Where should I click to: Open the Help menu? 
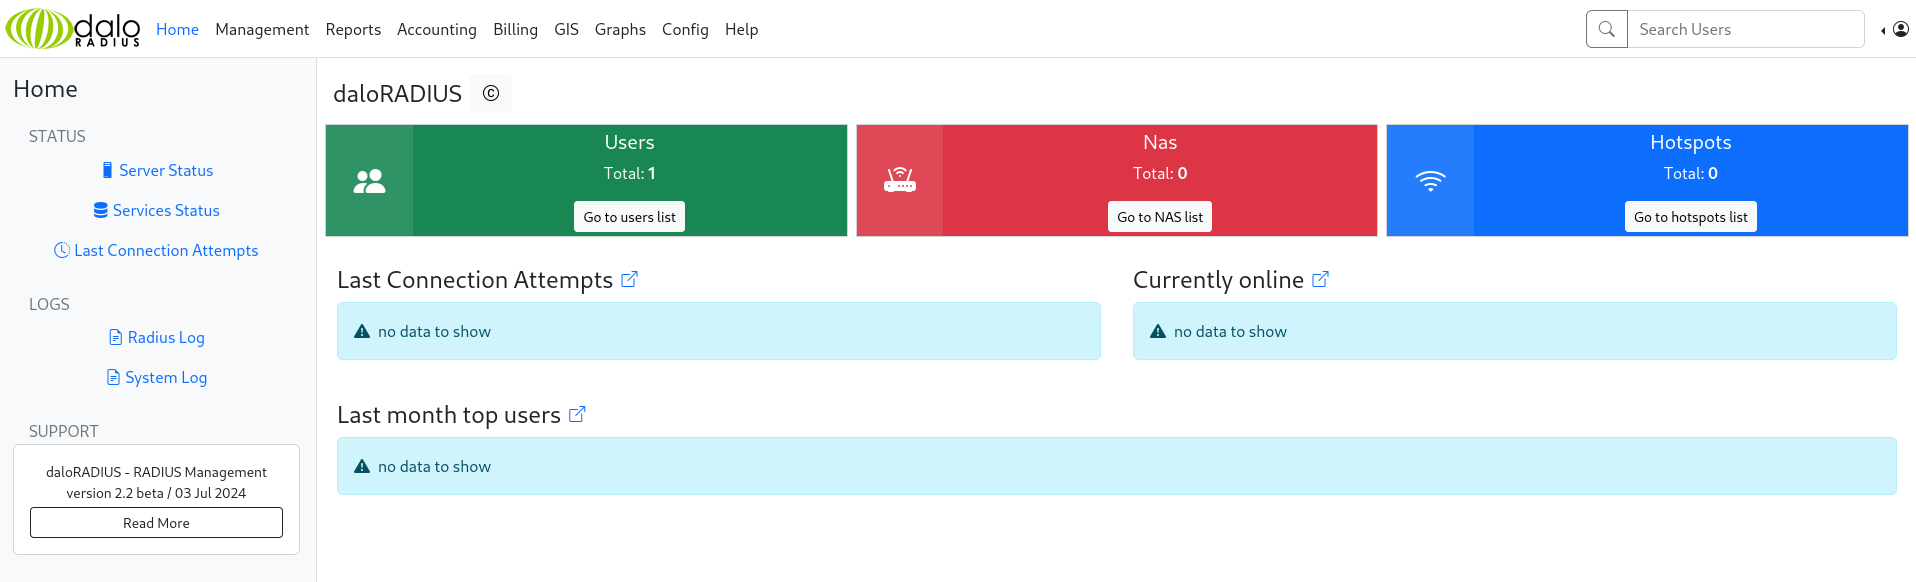point(741,30)
